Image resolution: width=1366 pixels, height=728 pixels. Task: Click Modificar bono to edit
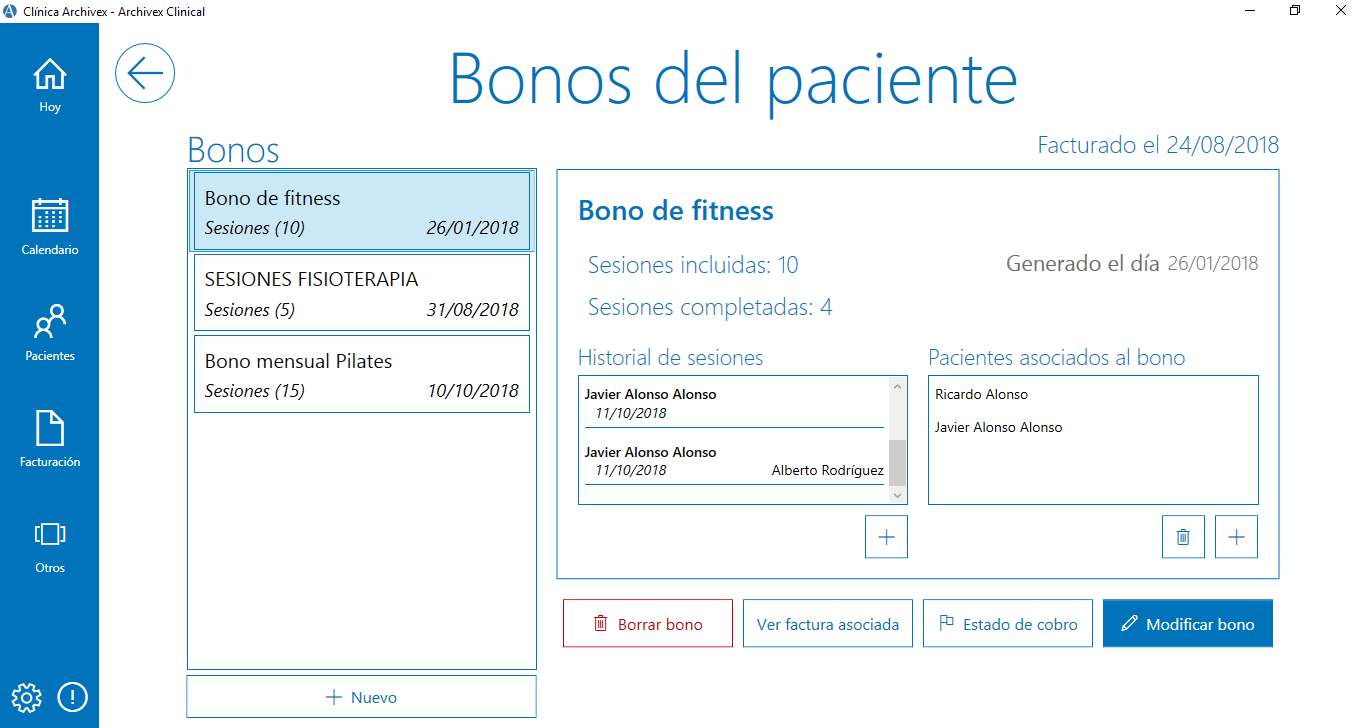click(x=1187, y=623)
